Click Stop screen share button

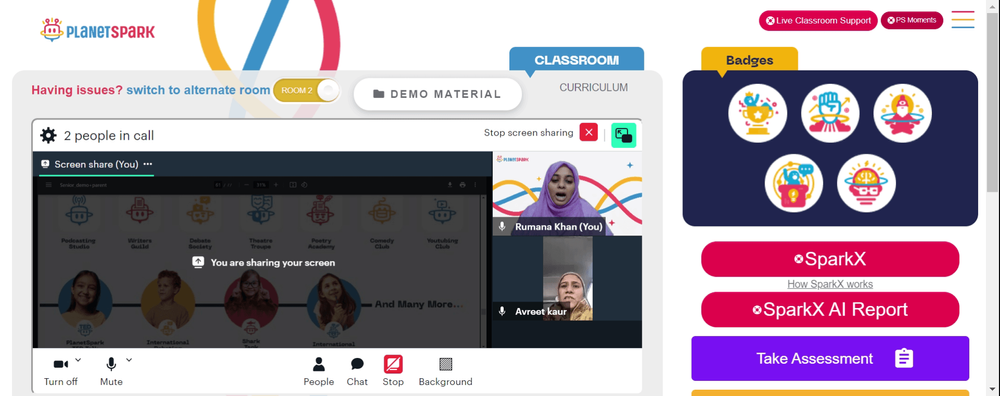click(393, 371)
